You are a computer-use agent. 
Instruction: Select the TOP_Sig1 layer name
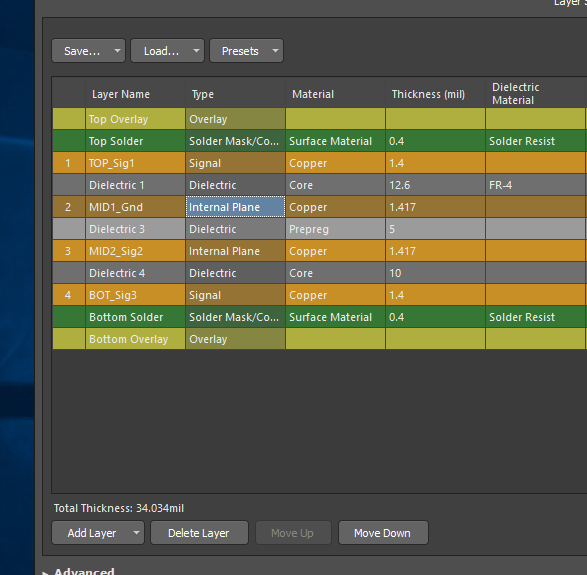[x=135, y=163]
